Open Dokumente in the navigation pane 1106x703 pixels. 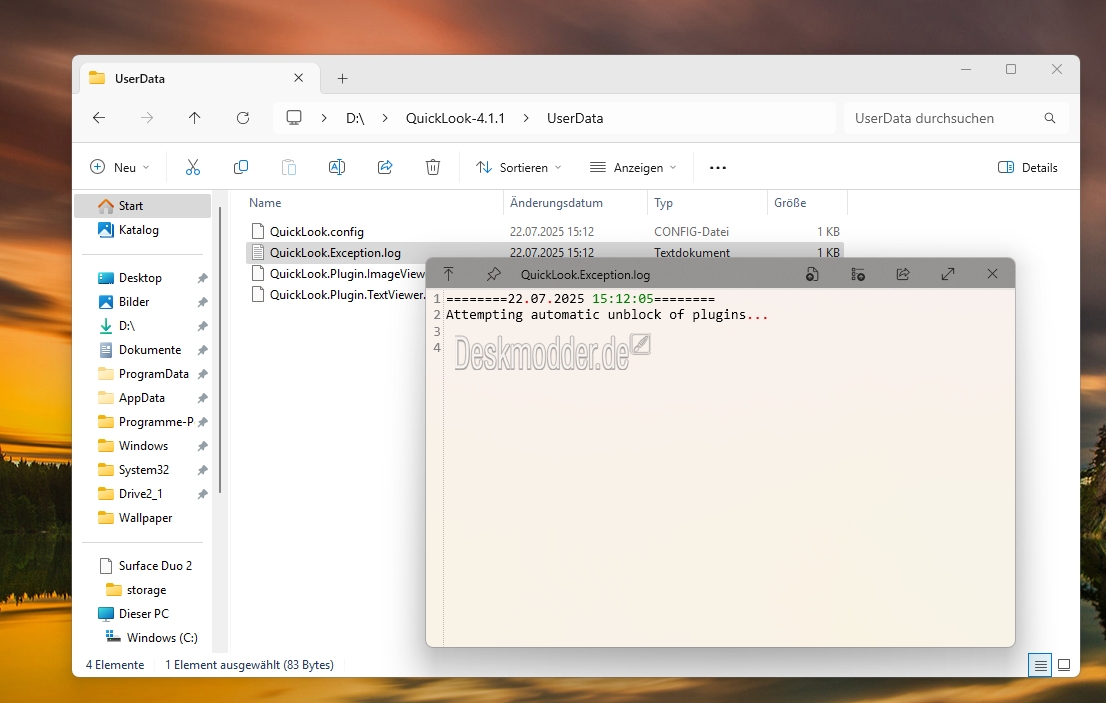coord(150,350)
